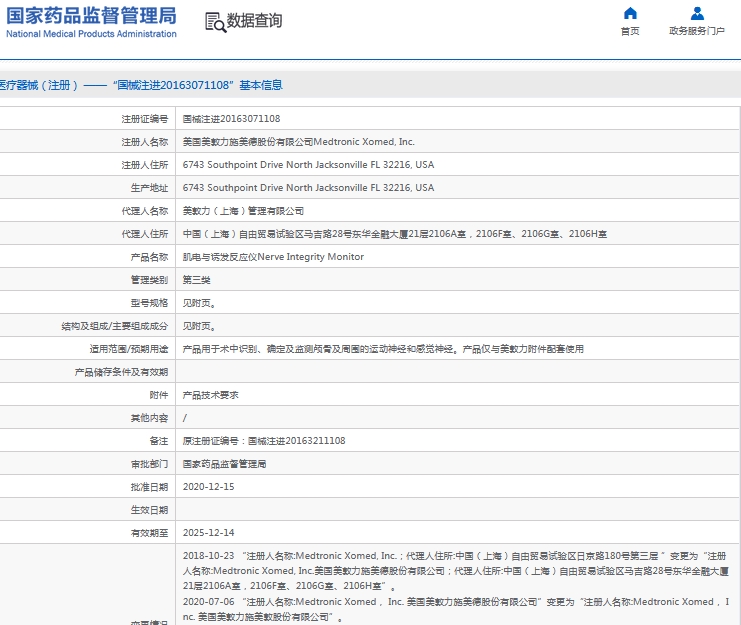The width and height of the screenshot is (741, 625).
Task: Click the 产品名称 row label
Action: point(149,257)
